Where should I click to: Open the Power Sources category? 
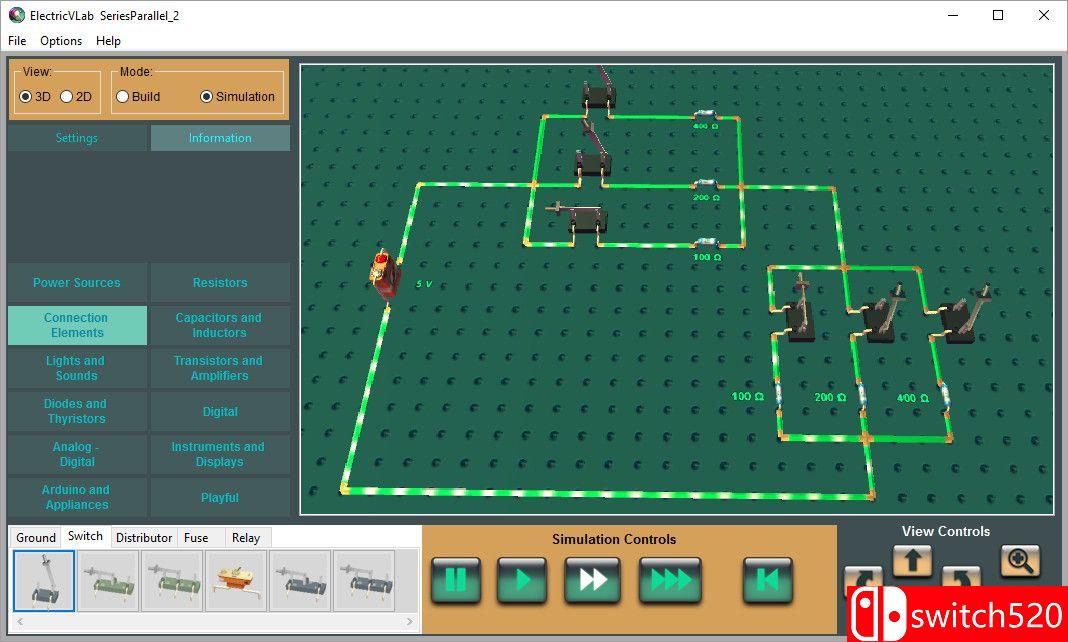point(77,283)
